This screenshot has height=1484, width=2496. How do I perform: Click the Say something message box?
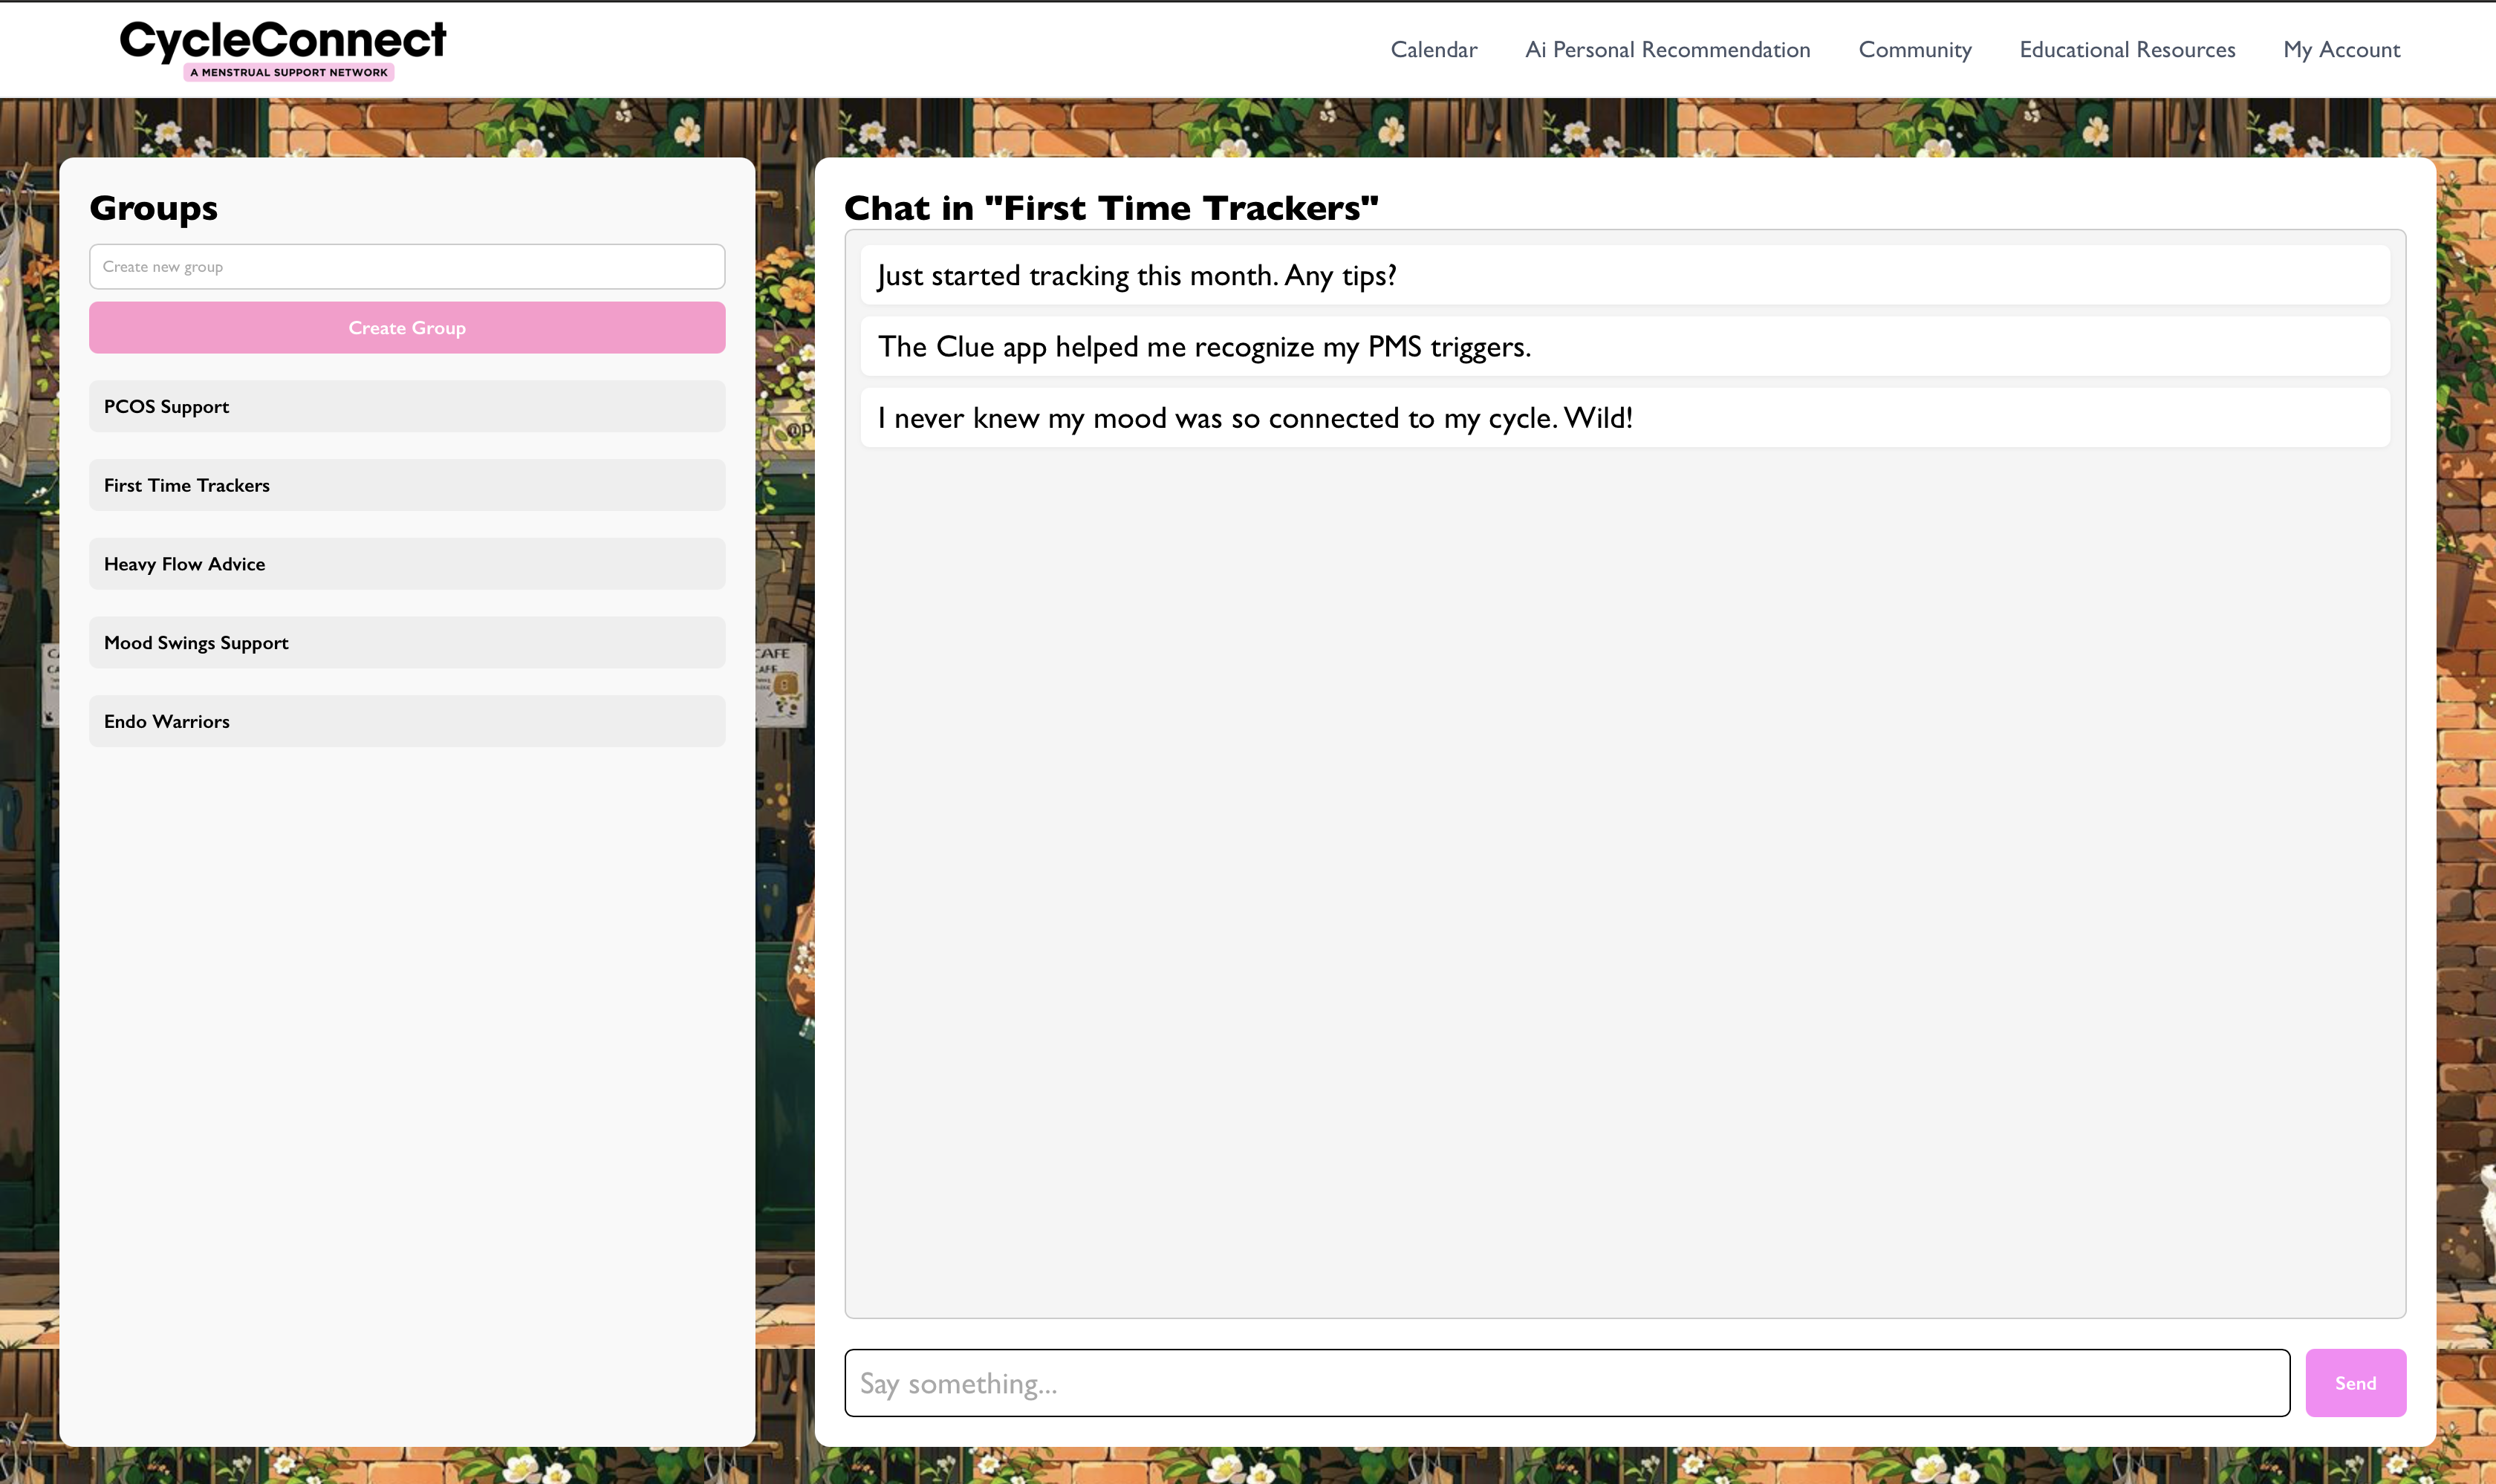[1566, 1383]
